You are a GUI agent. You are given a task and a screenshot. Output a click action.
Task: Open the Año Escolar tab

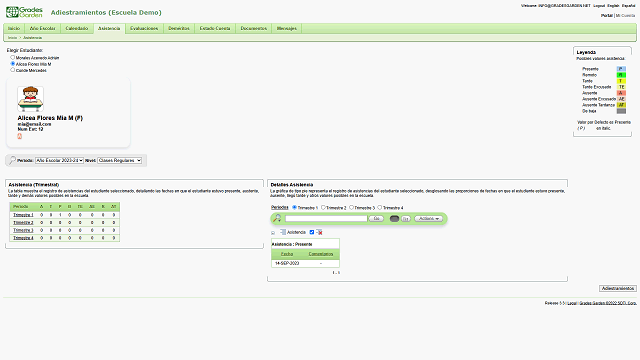click(42, 28)
